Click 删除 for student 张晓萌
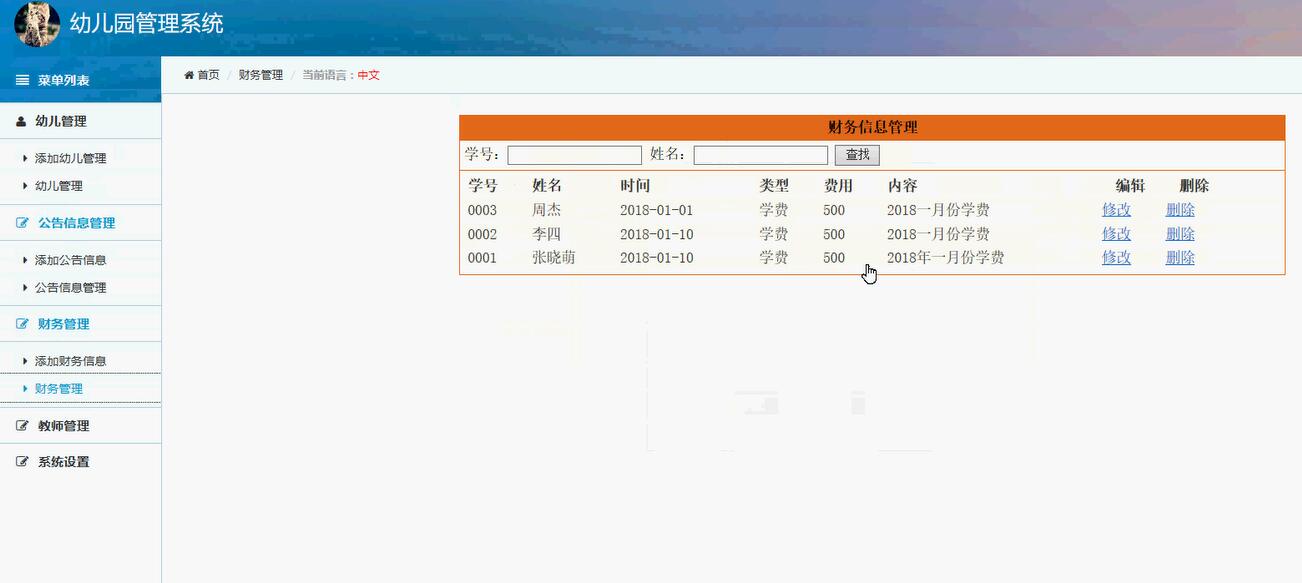This screenshot has width=1302, height=583. (1180, 258)
